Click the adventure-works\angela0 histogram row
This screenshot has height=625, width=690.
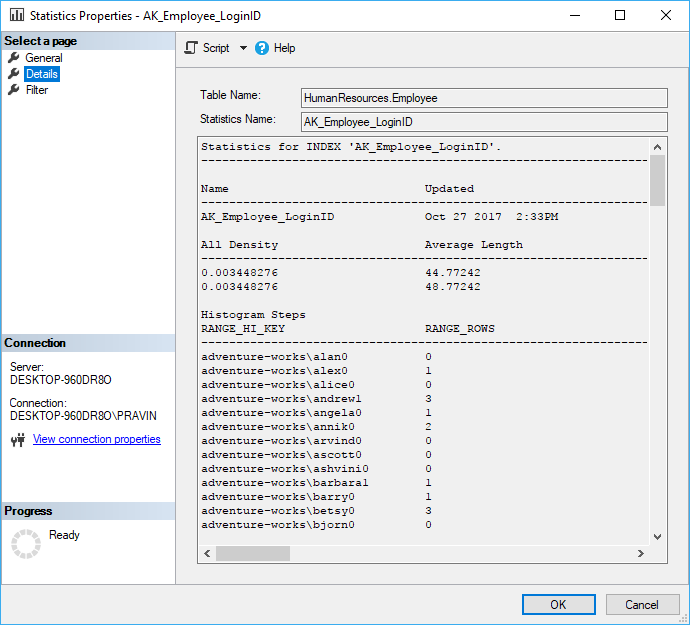click(x=316, y=413)
